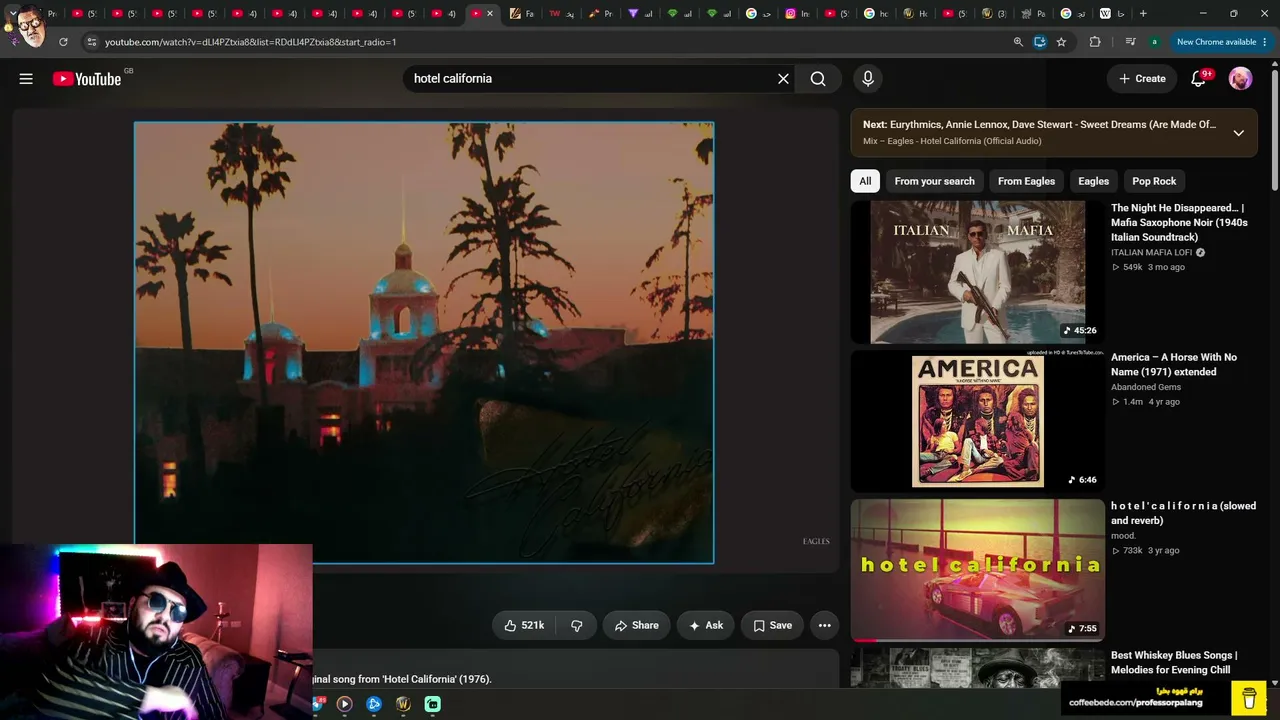Select the From Eagles chip

click(x=1026, y=181)
